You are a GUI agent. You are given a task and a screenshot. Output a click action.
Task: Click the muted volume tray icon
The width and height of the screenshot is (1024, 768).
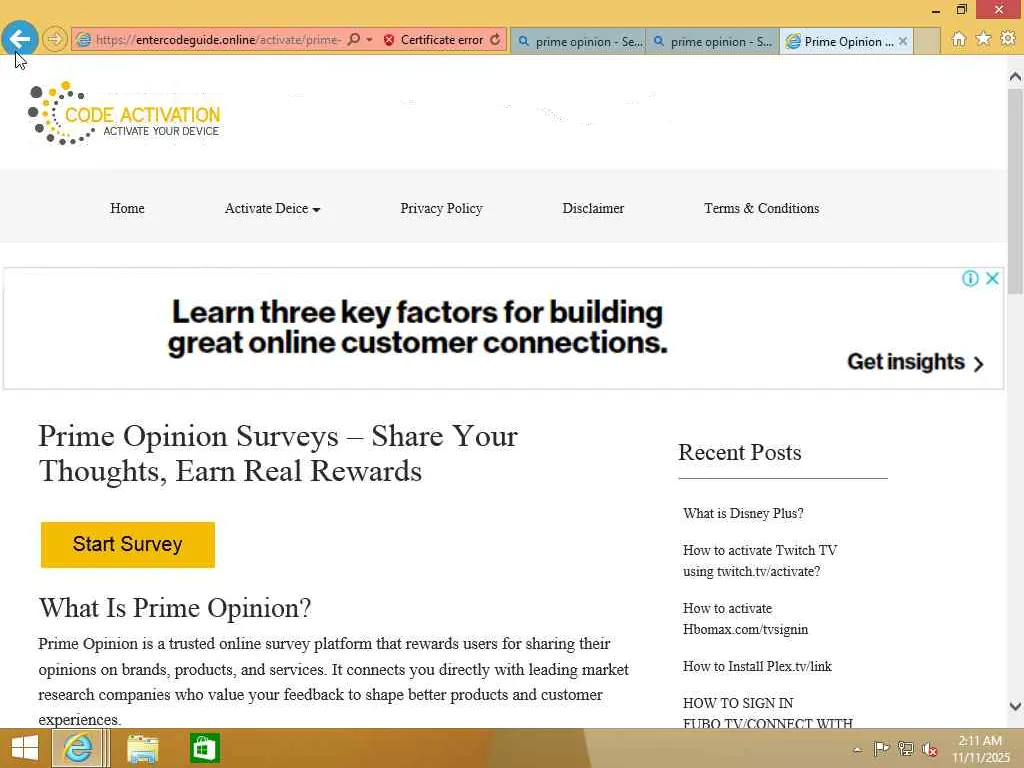[929, 749]
